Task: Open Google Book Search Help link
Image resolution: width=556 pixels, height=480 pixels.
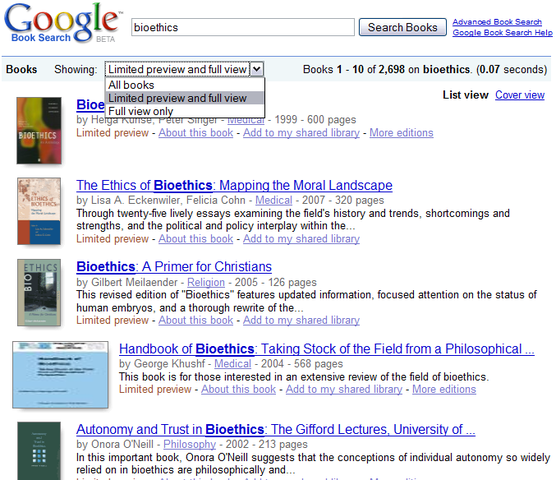Action: 502,33
